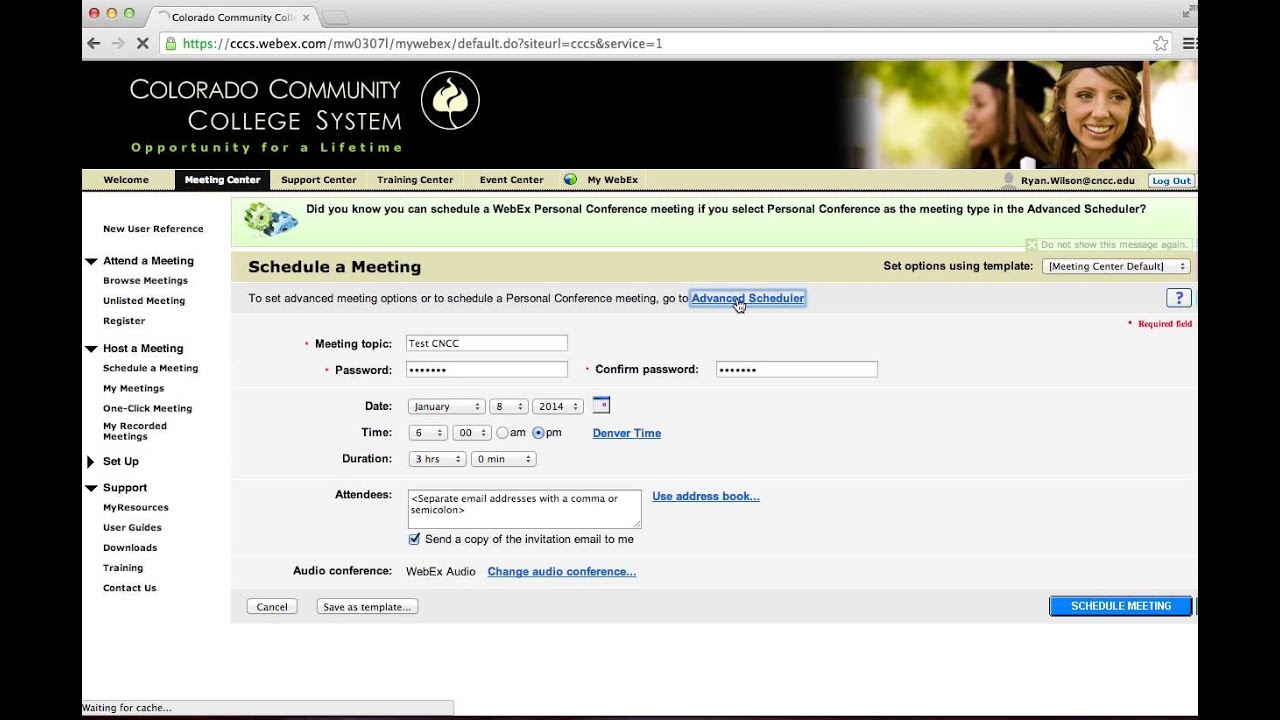Click the Advanced Scheduler link
This screenshot has height=720, width=1280.
pyautogui.click(x=748, y=298)
